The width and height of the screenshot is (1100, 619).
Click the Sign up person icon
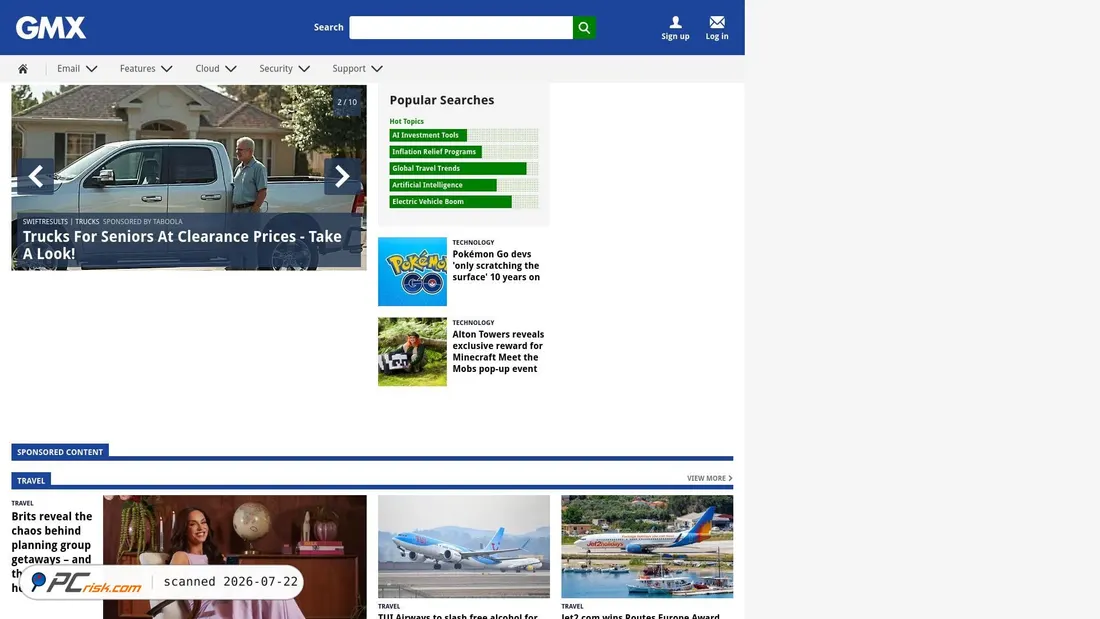pos(675,22)
